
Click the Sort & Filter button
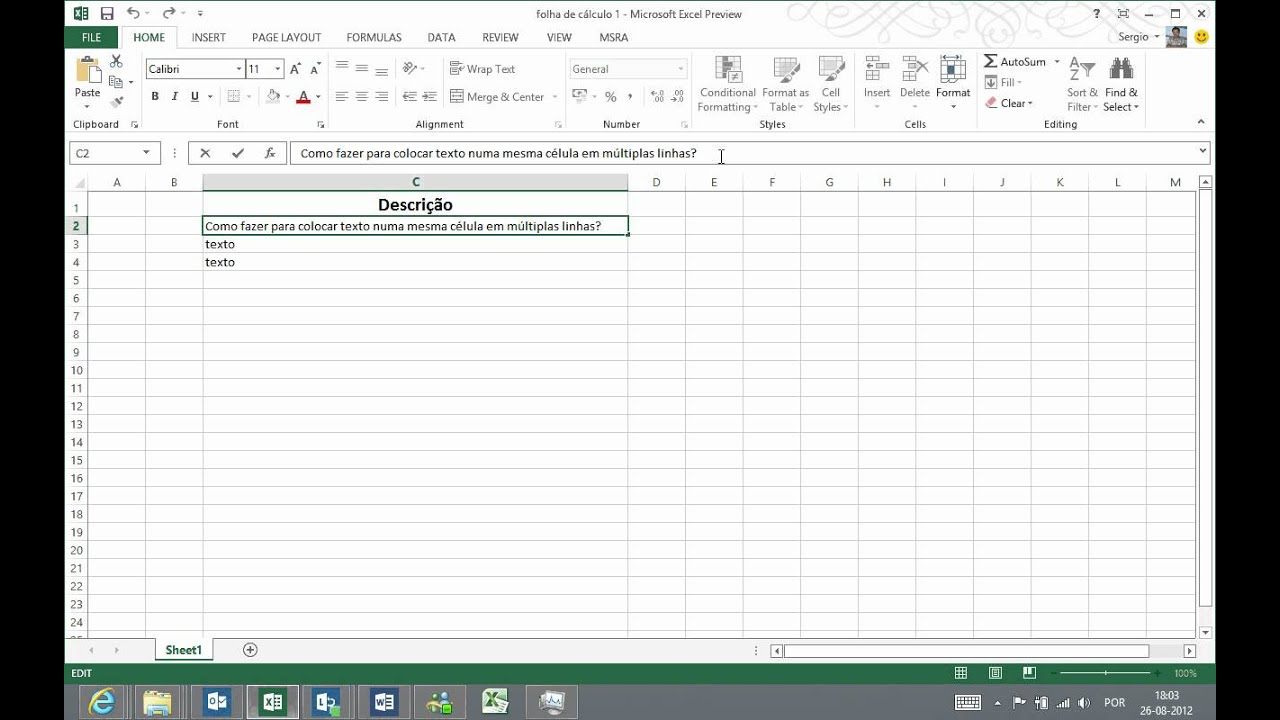tap(1081, 84)
